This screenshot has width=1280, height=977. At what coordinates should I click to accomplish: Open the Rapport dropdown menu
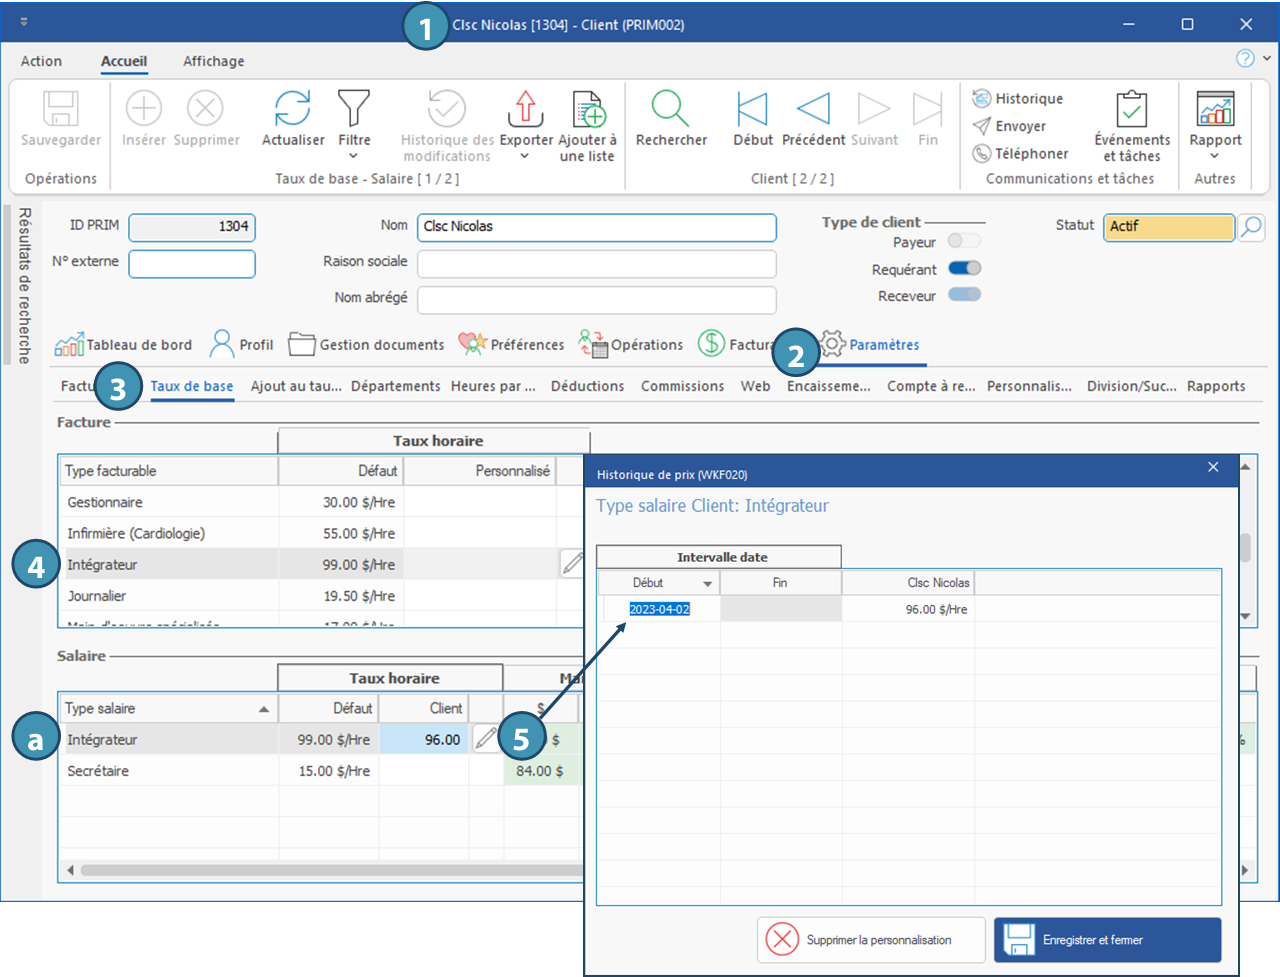coord(1215,156)
